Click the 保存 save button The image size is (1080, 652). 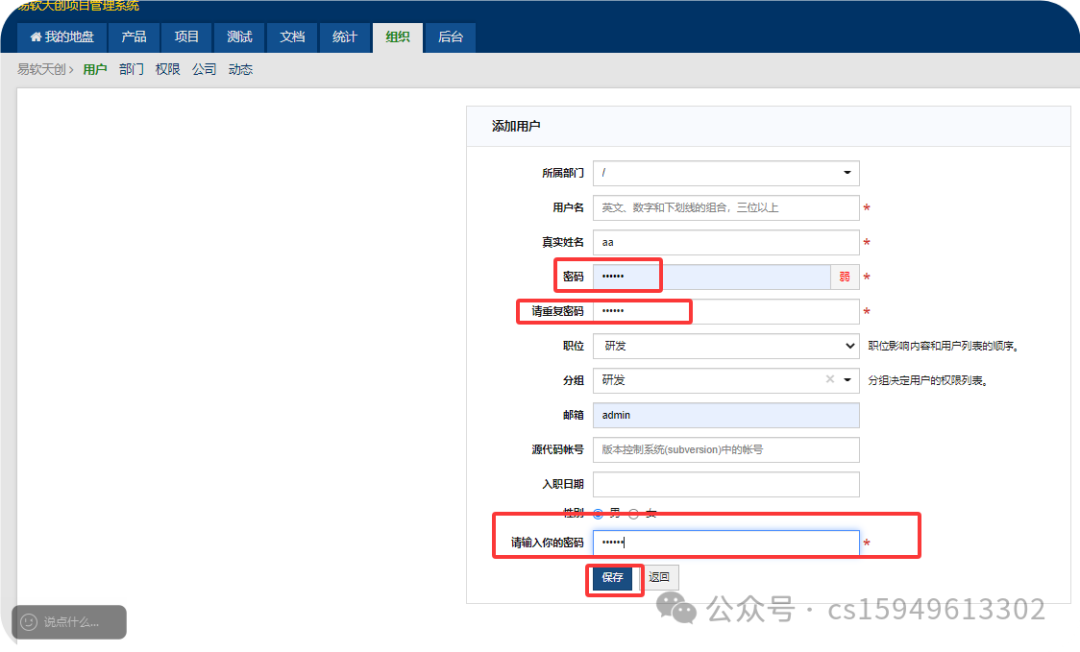pyautogui.click(x=612, y=577)
